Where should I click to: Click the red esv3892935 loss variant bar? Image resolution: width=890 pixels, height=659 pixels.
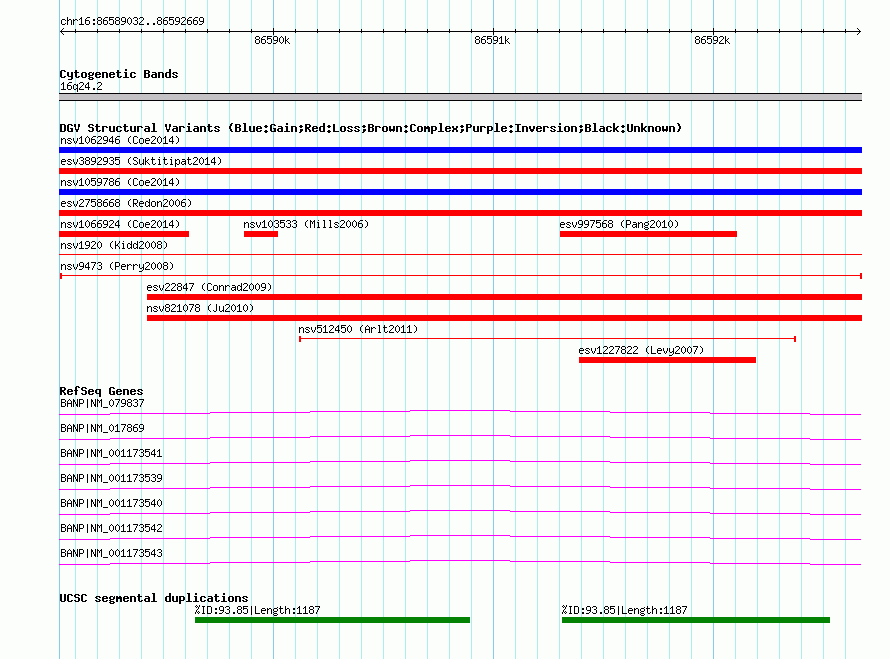click(x=460, y=171)
